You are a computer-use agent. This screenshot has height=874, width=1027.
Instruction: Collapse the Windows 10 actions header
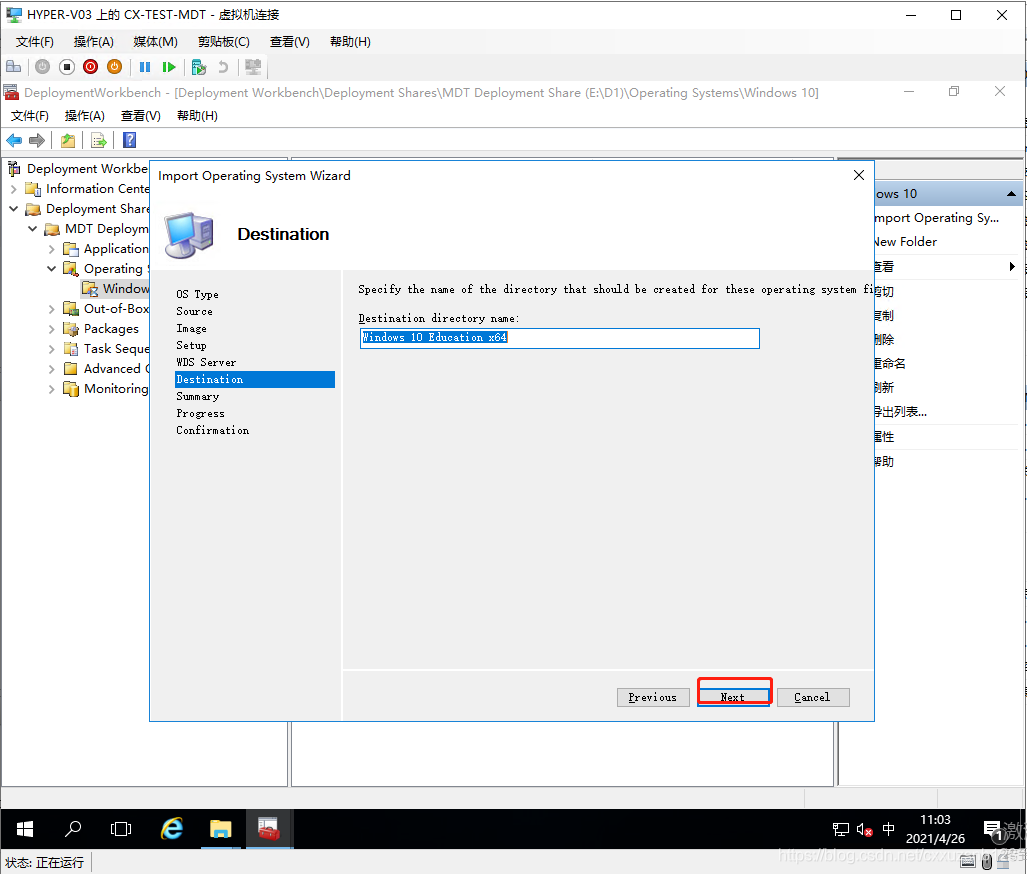[1011, 194]
